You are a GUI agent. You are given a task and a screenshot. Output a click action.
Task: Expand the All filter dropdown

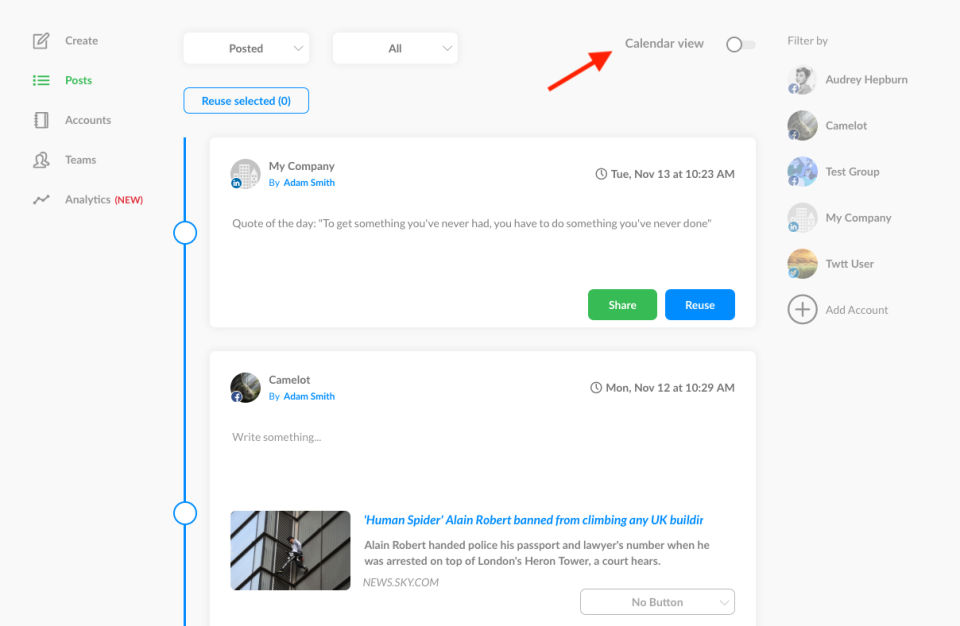pyautogui.click(x=395, y=48)
